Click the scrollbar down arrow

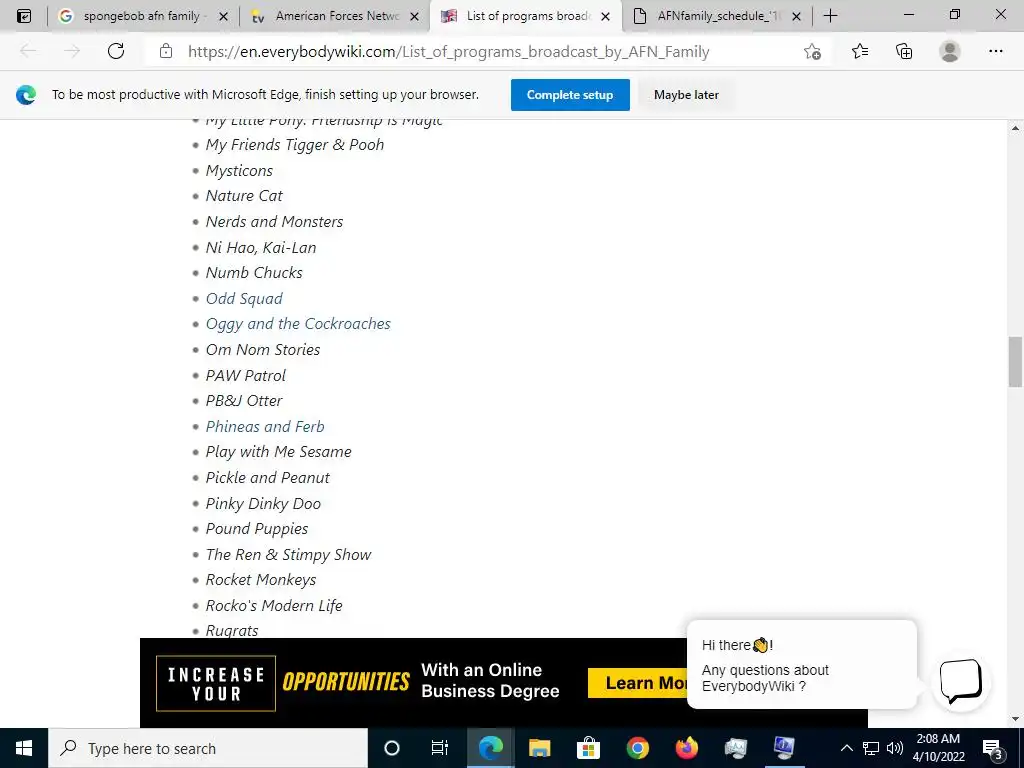coord(1015,720)
